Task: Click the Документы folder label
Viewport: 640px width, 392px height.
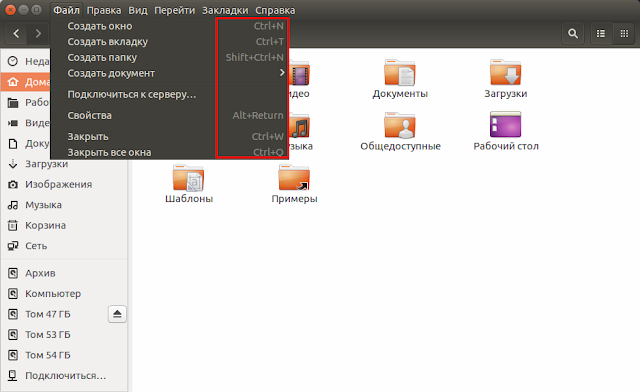Action: pos(400,94)
